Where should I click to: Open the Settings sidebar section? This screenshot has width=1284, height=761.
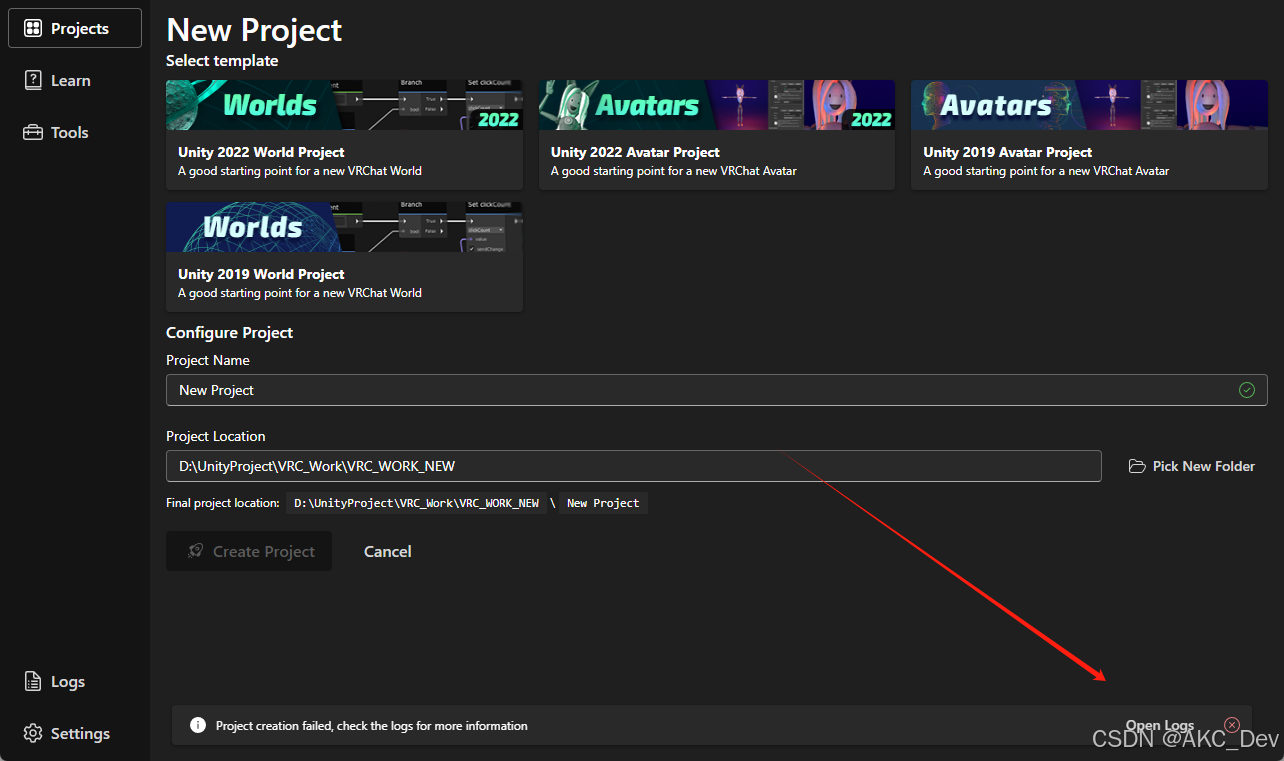[75, 733]
